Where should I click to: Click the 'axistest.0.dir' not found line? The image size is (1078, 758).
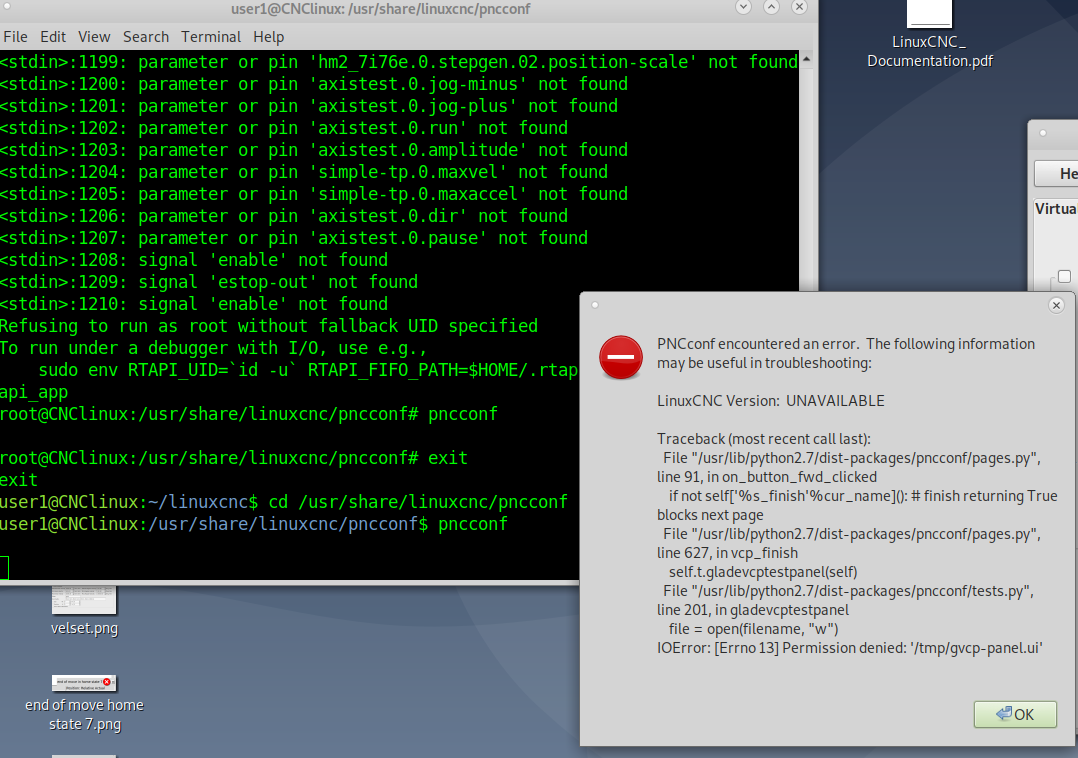tap(284, 216)
